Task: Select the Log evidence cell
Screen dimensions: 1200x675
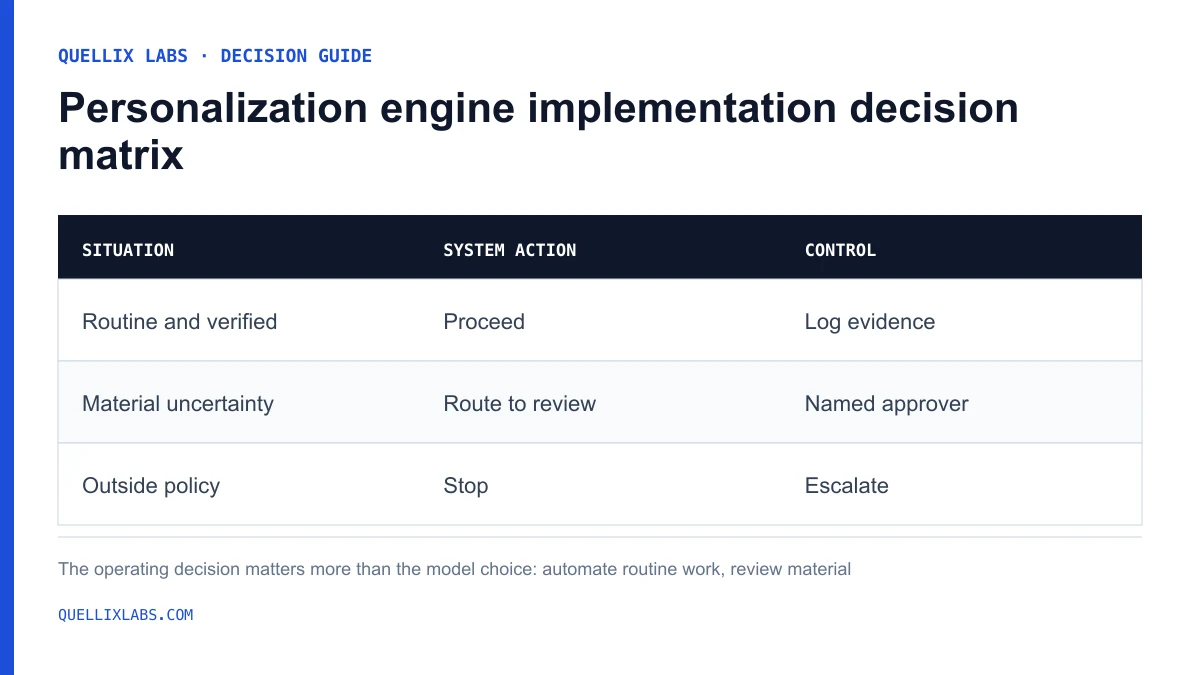Action: click(x=870, y=322)
